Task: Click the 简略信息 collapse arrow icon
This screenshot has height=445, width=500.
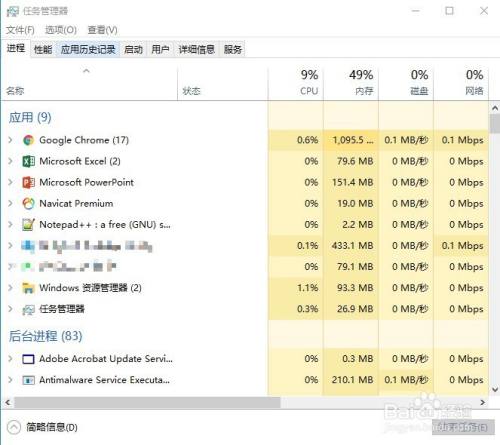Action: (x=14, y=427)
